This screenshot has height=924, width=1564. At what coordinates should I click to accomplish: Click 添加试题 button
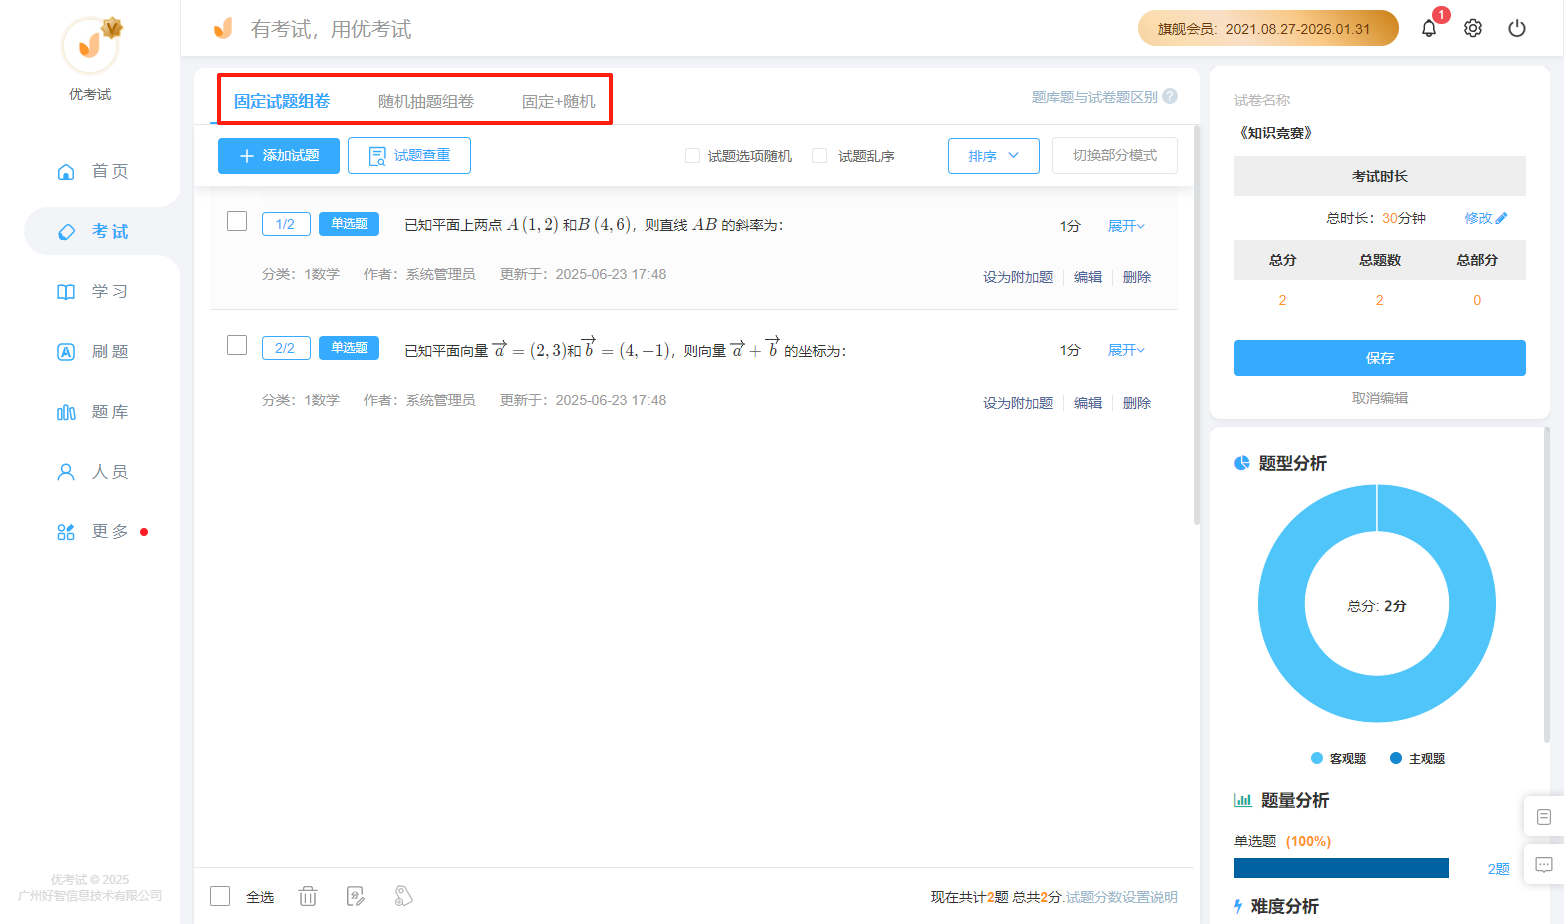click(279, 156)
